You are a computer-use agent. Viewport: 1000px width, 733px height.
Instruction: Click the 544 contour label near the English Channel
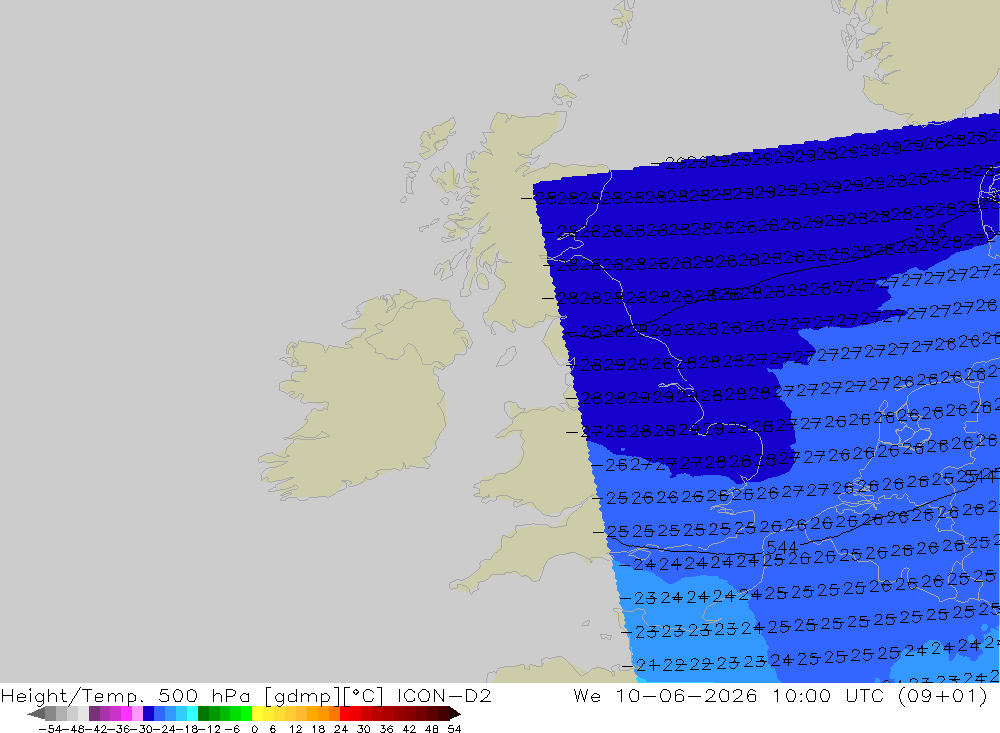point(781,547)
